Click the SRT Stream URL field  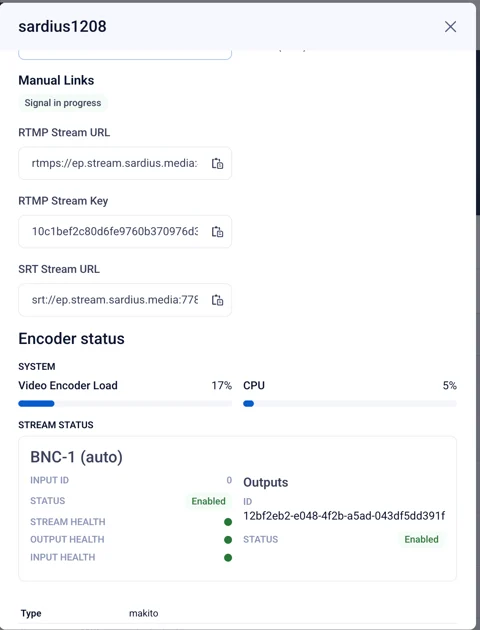tap(125, 300)
